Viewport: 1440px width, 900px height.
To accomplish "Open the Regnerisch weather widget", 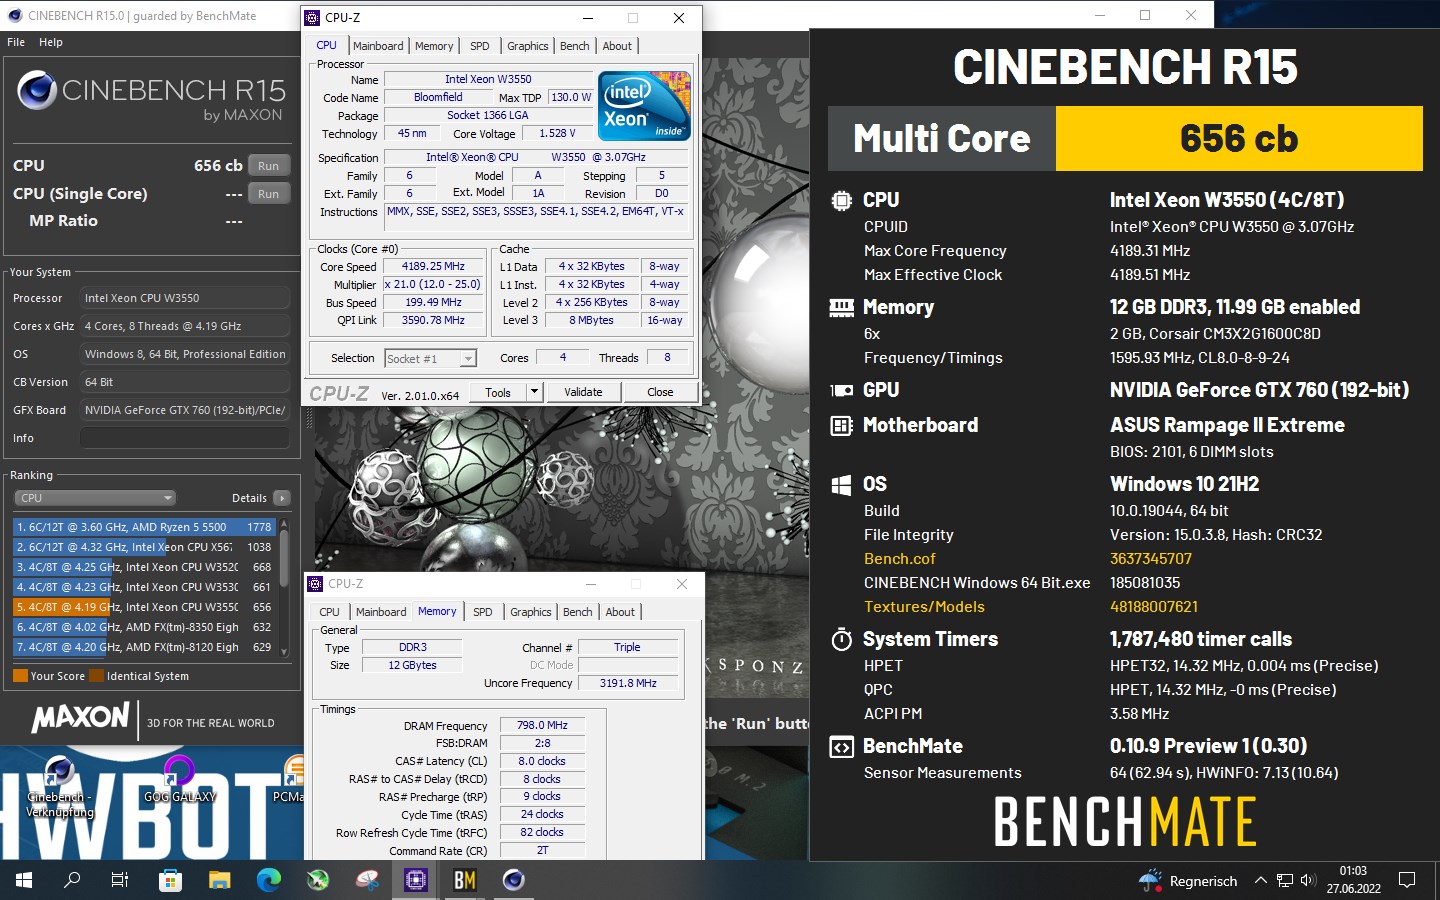I will [x=1188, y=881].
